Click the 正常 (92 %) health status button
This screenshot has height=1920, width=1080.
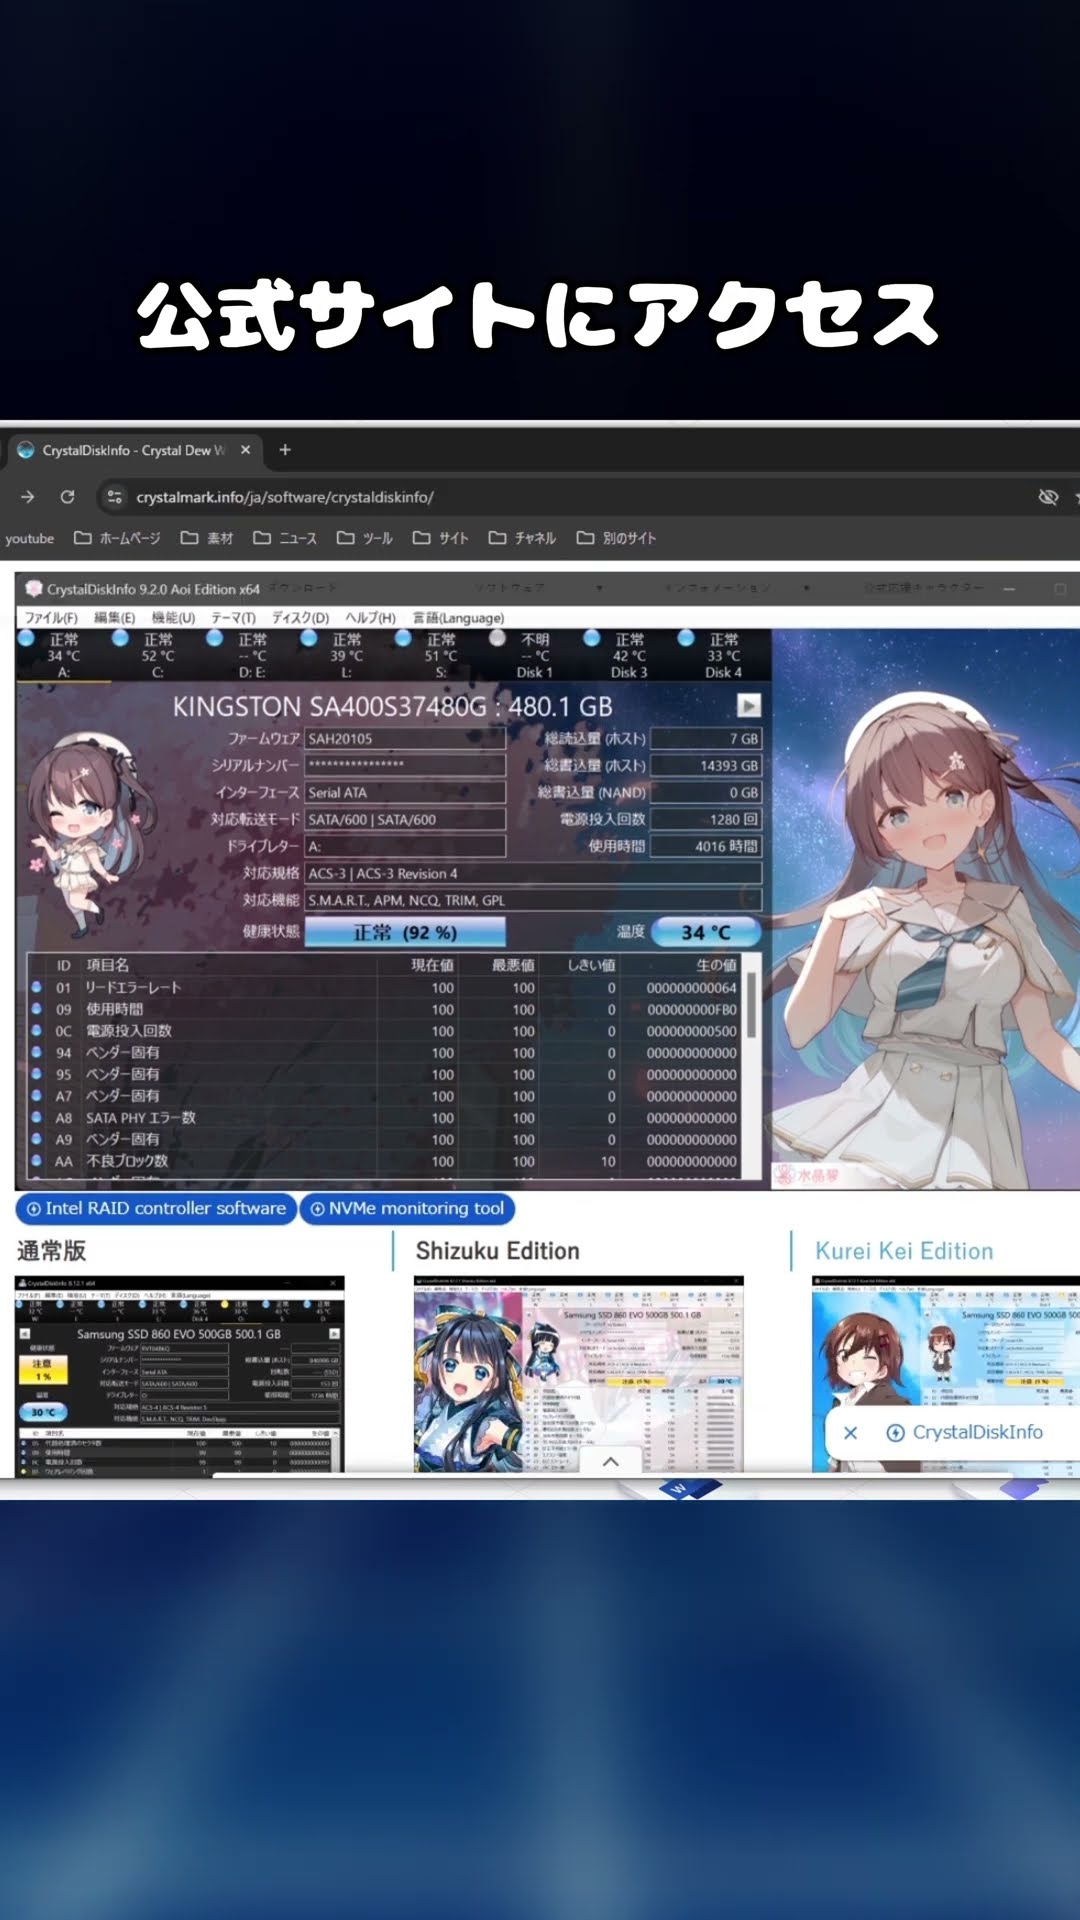(405, 932)
